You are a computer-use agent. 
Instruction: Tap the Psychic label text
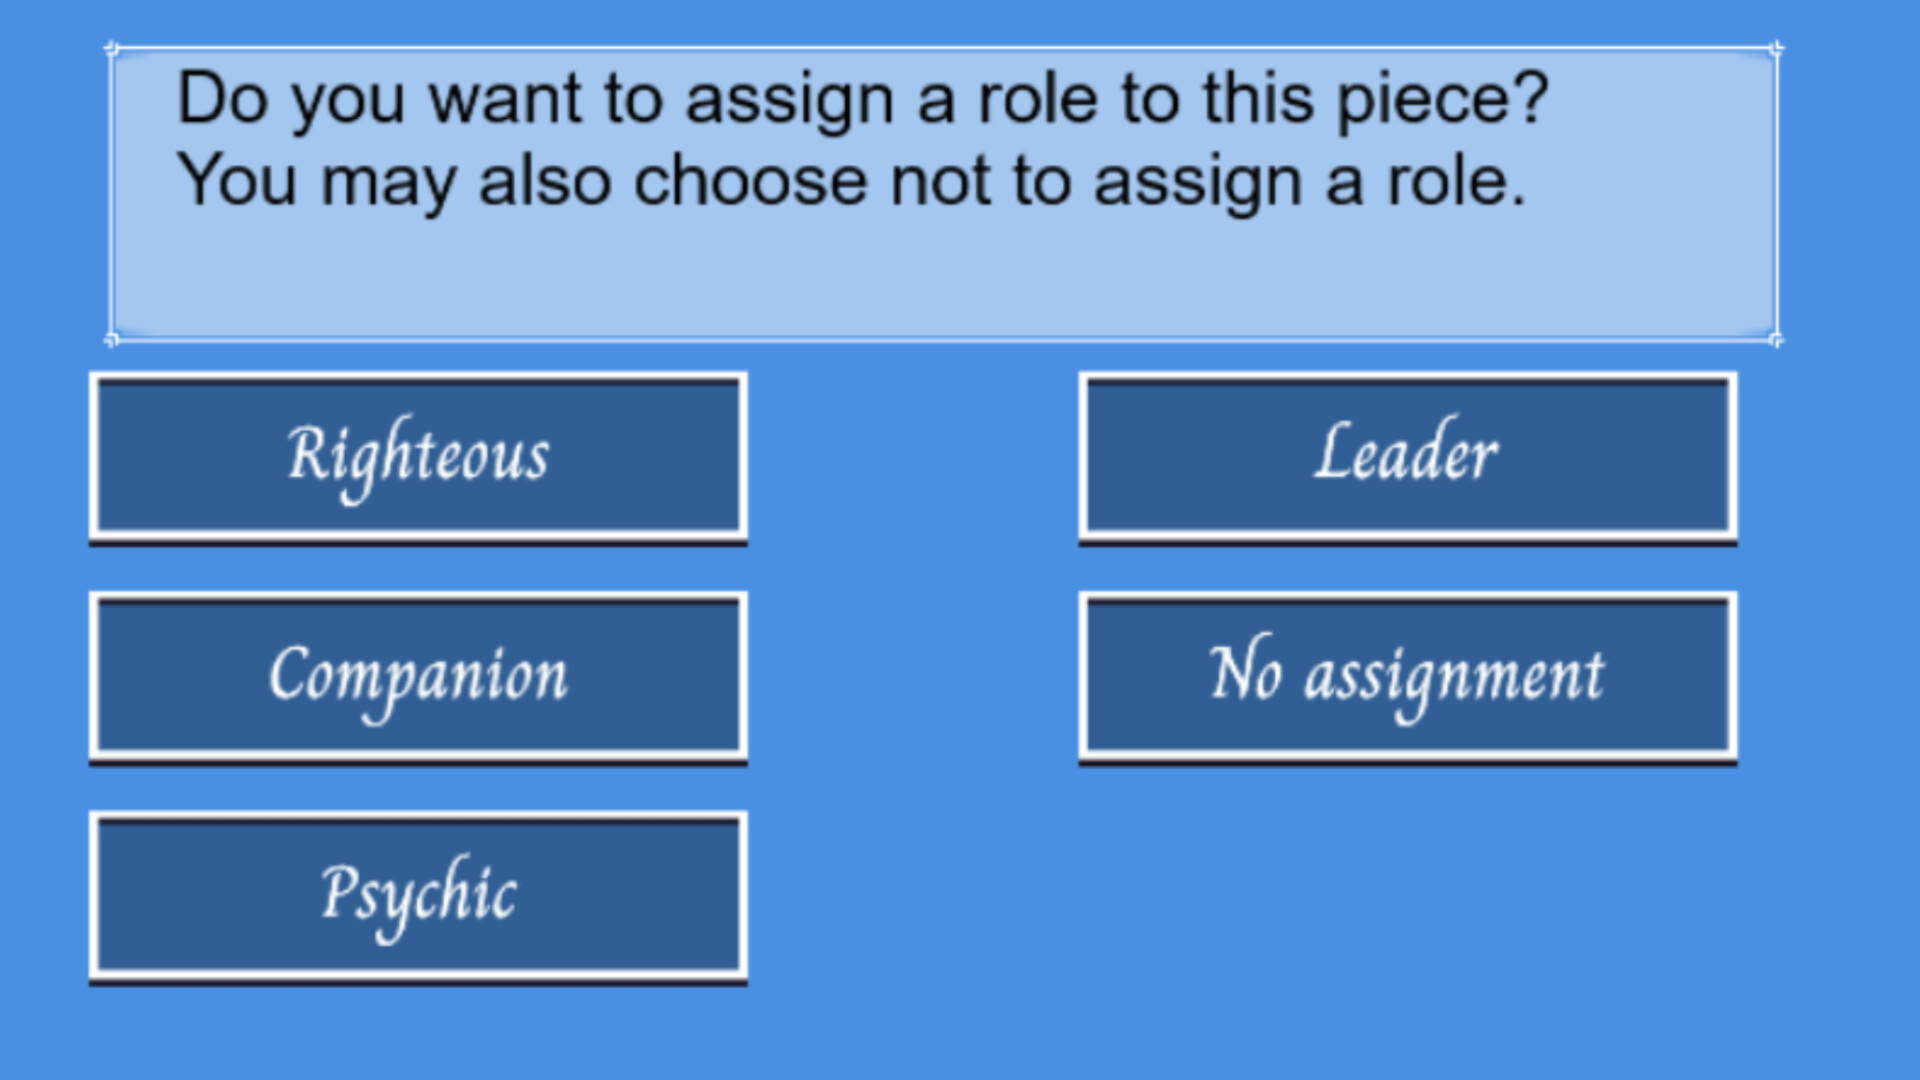tap(418, 893)
